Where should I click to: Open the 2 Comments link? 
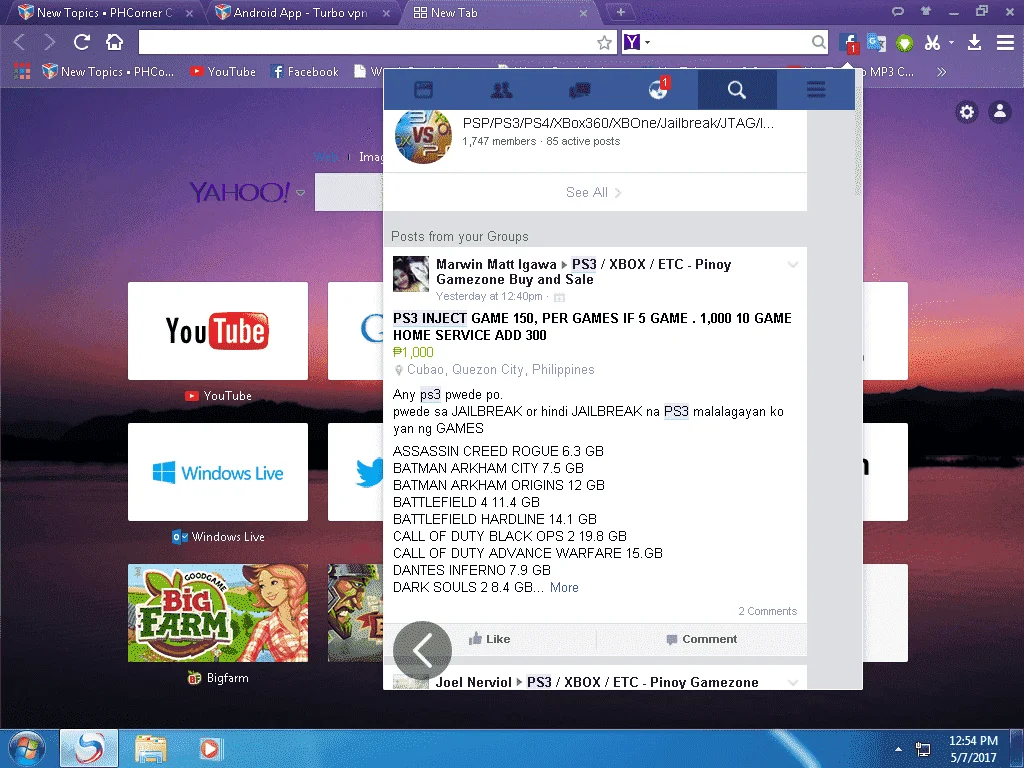coord(767,611)
